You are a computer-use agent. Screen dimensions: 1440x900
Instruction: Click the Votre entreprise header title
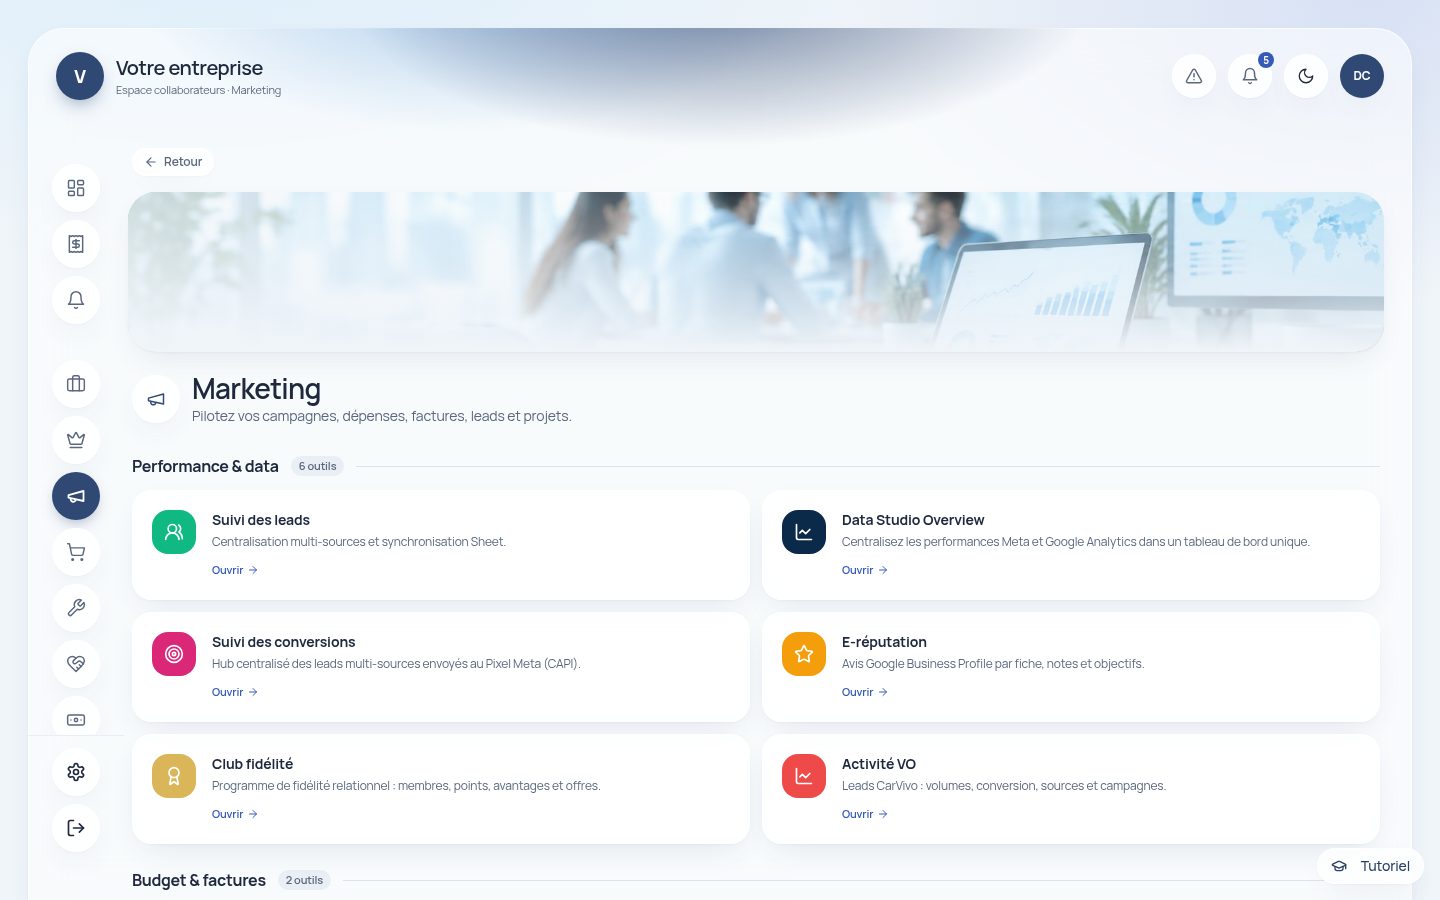[189, 68]
